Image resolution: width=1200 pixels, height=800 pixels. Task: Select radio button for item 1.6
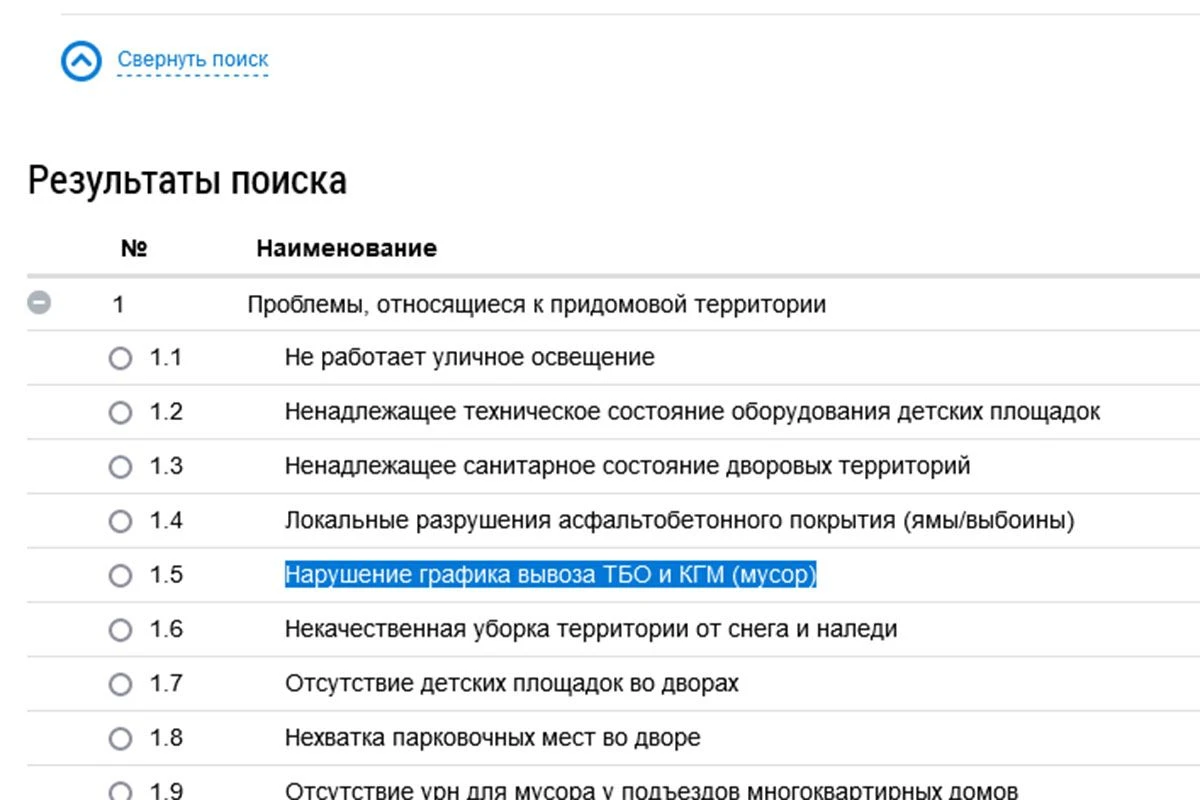click(120, 630)
